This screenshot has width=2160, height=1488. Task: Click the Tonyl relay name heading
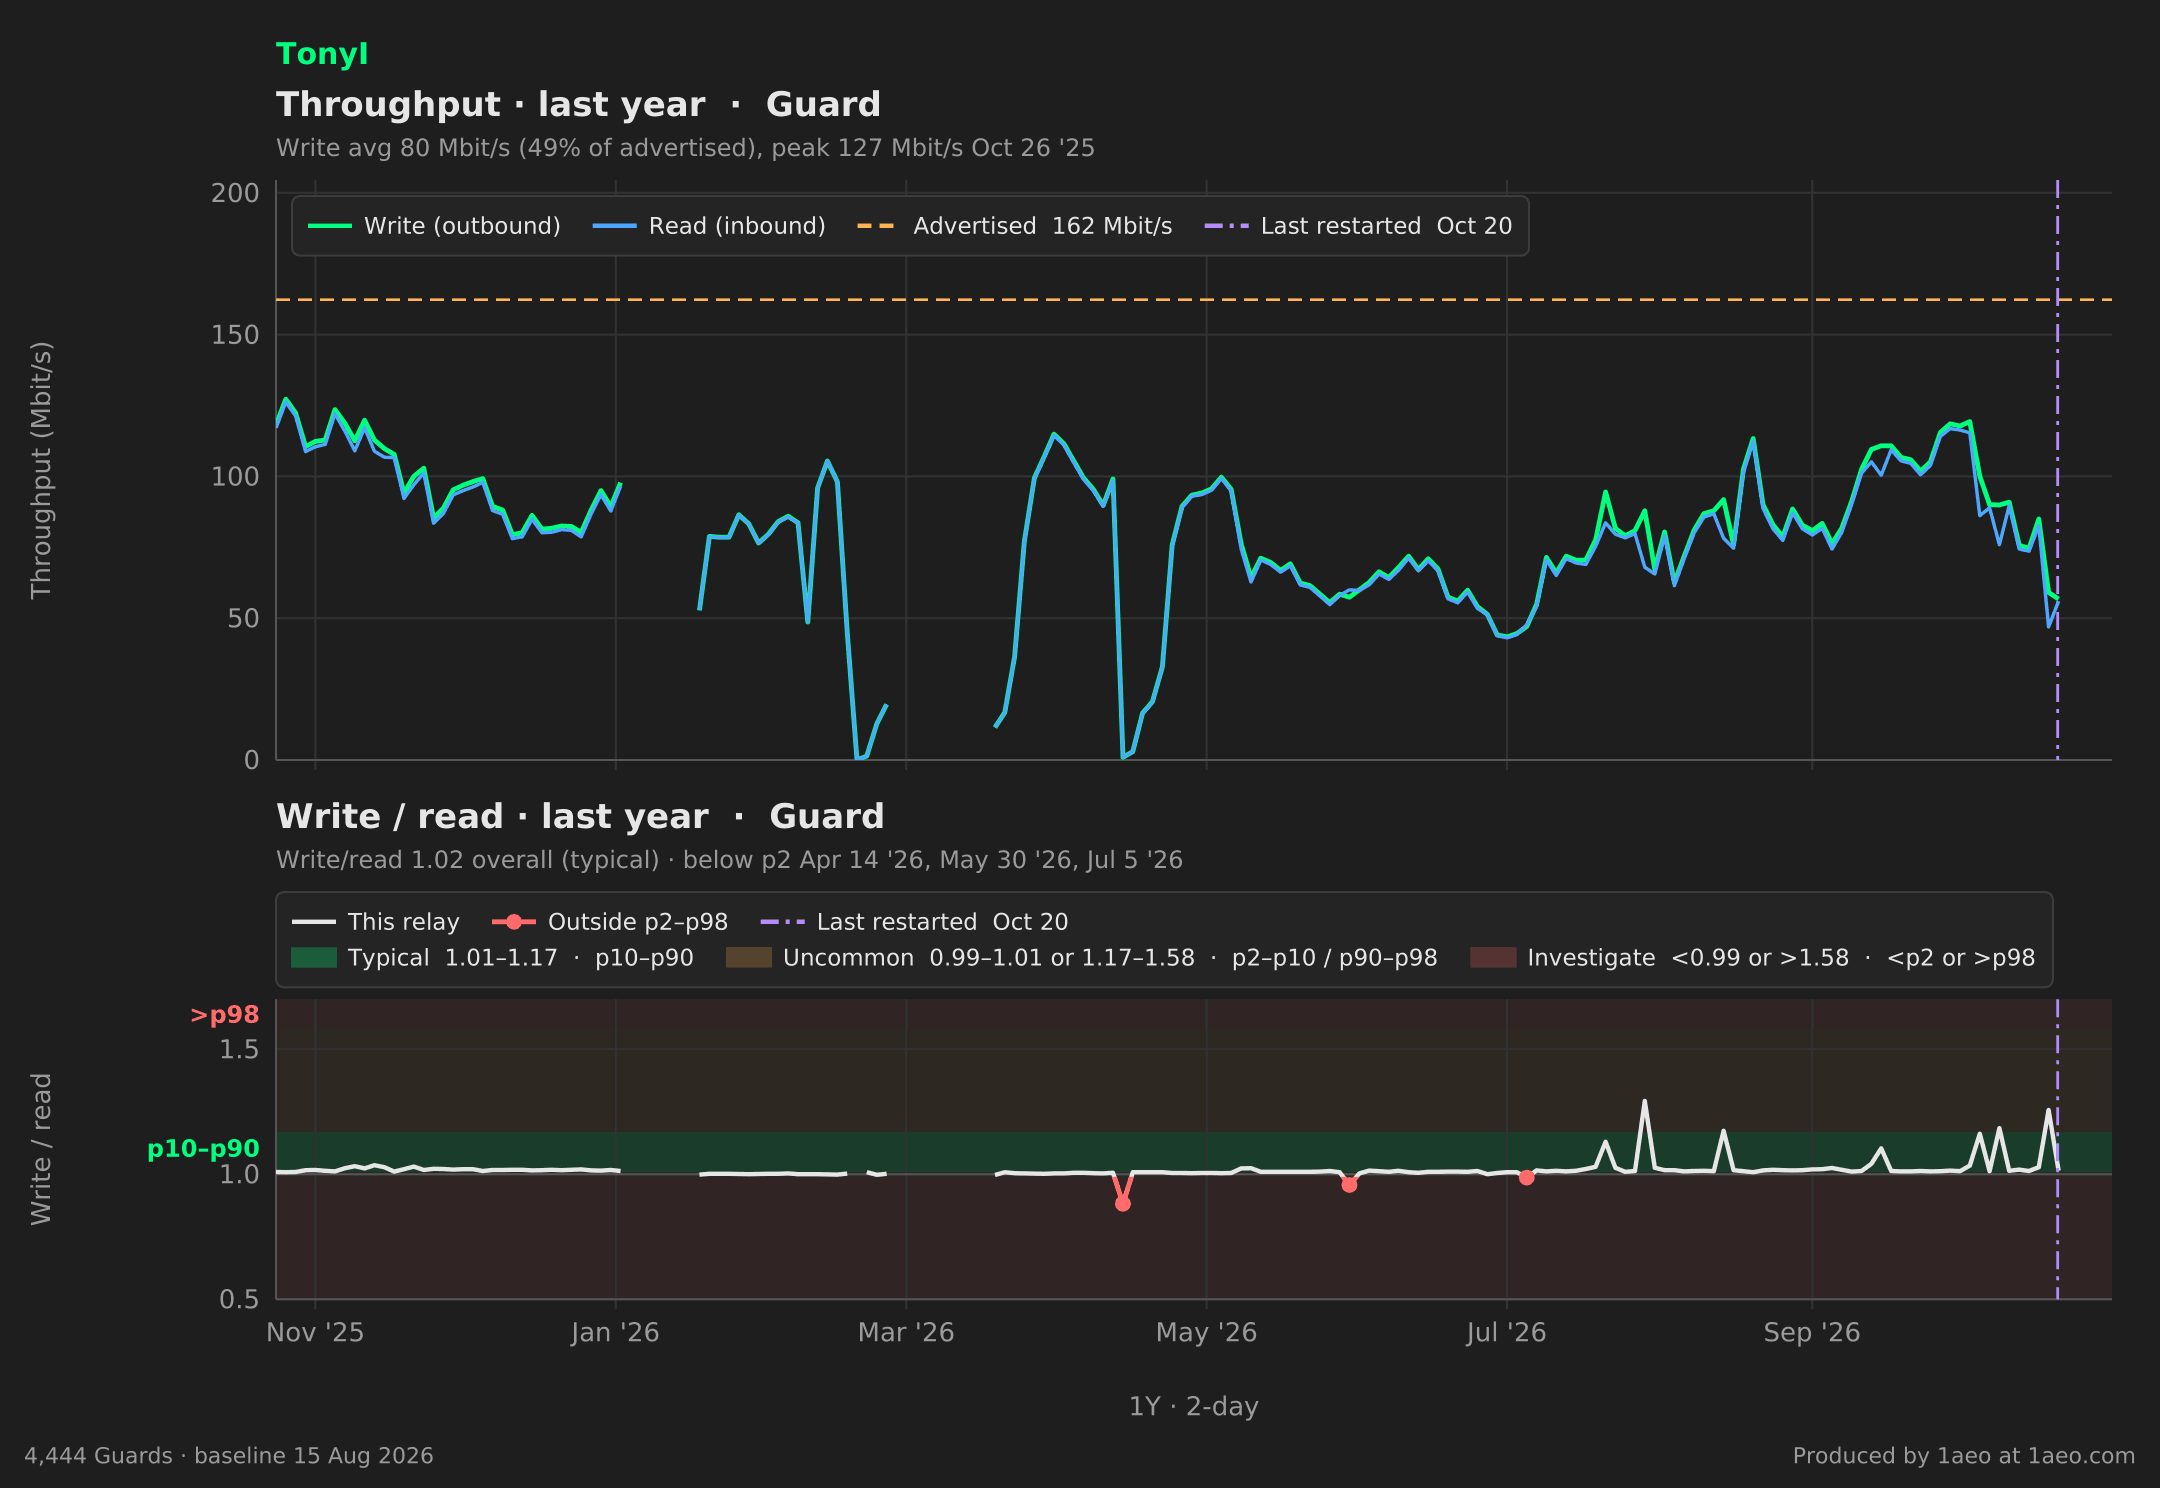point(322,54)
